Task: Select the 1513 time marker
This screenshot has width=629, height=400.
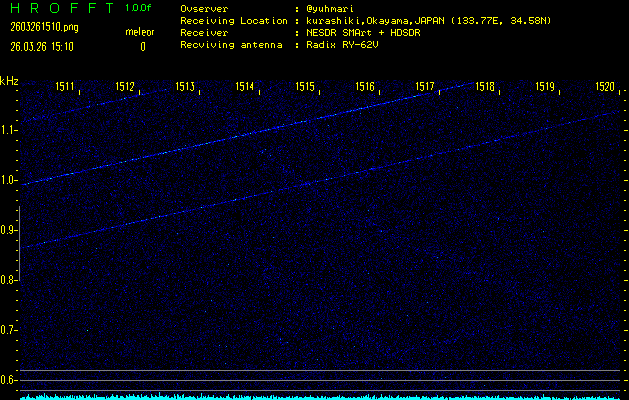Action: [185, 88]
